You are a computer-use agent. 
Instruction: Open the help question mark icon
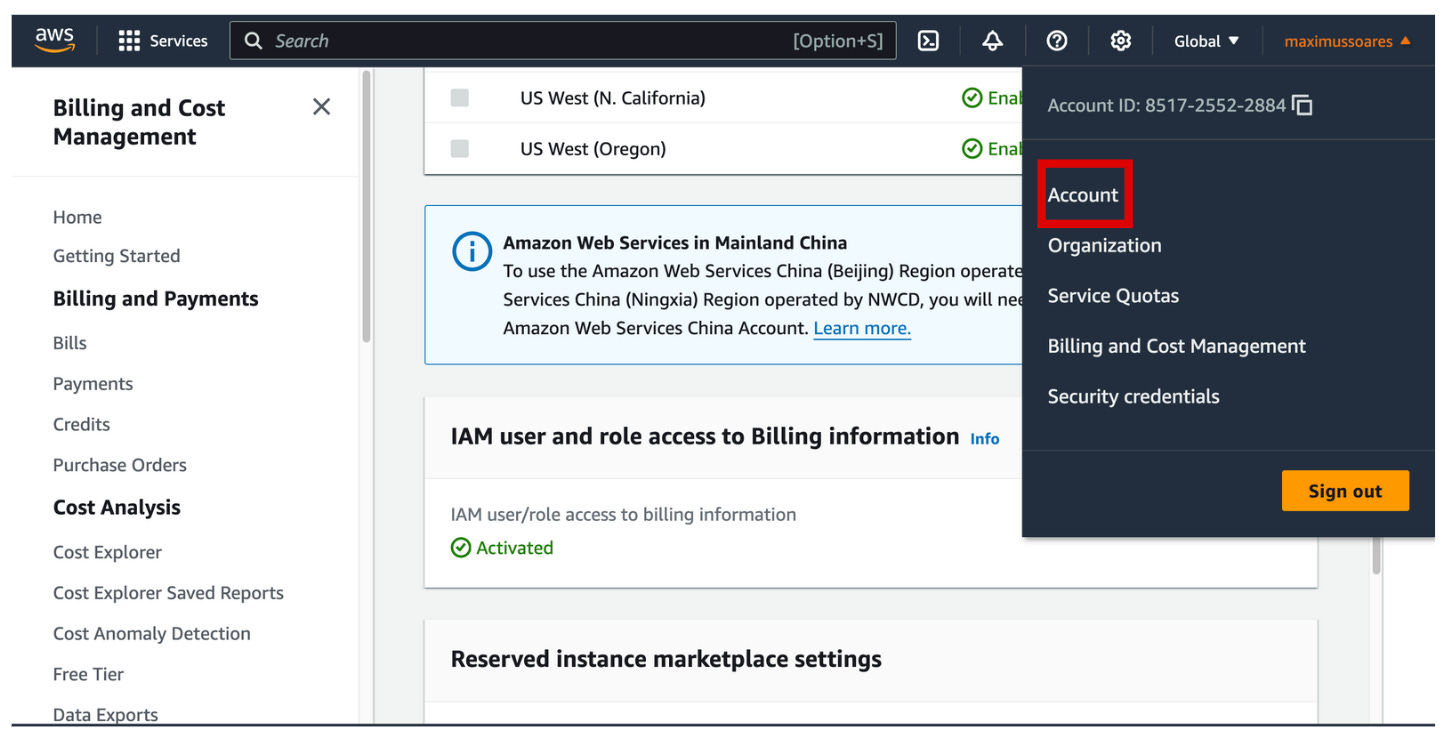tap(1056, 41)
